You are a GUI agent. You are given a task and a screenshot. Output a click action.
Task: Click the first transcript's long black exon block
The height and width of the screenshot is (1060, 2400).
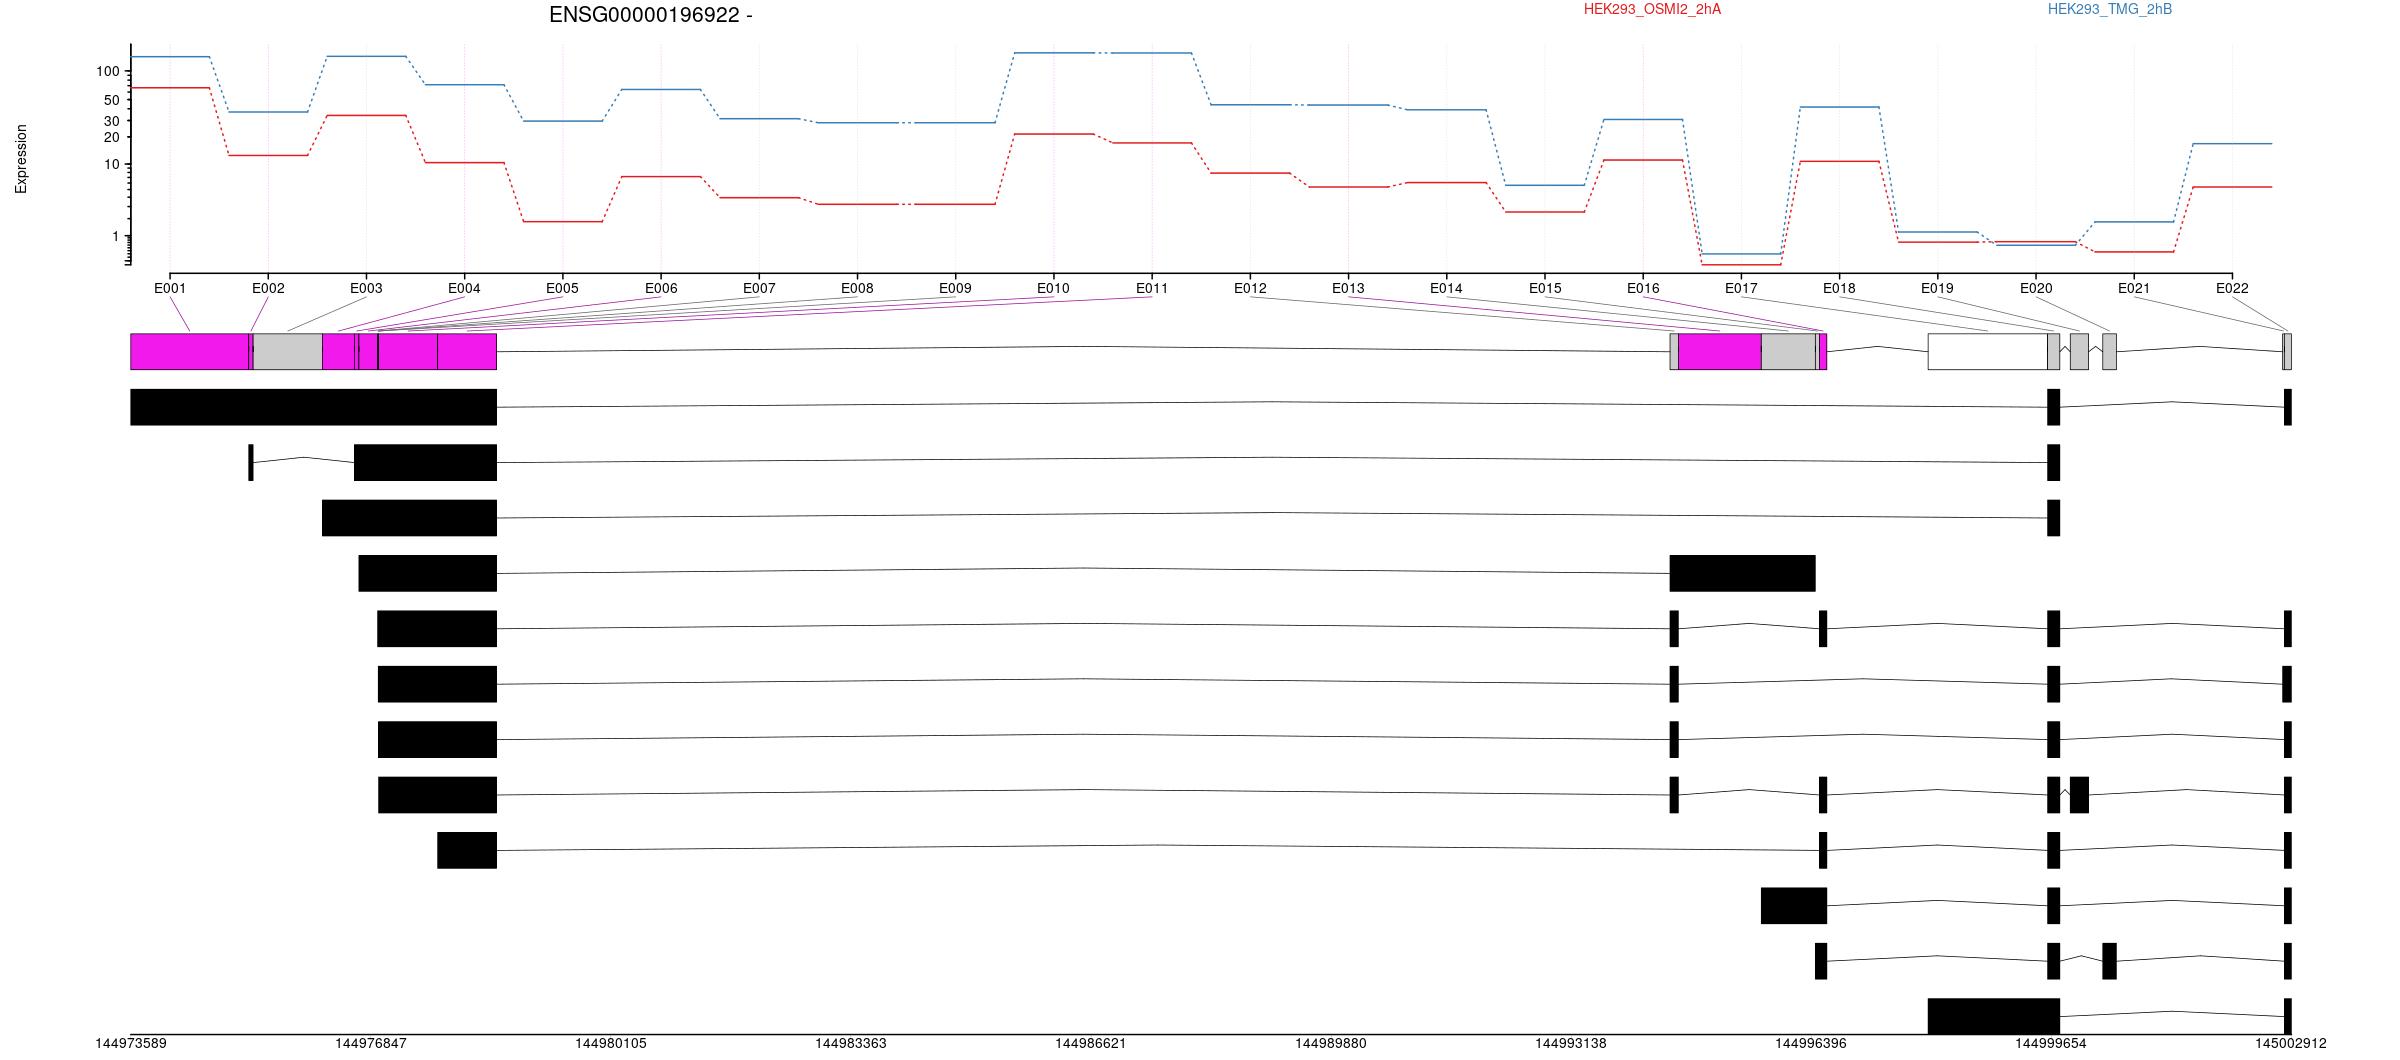pos(314,407)
